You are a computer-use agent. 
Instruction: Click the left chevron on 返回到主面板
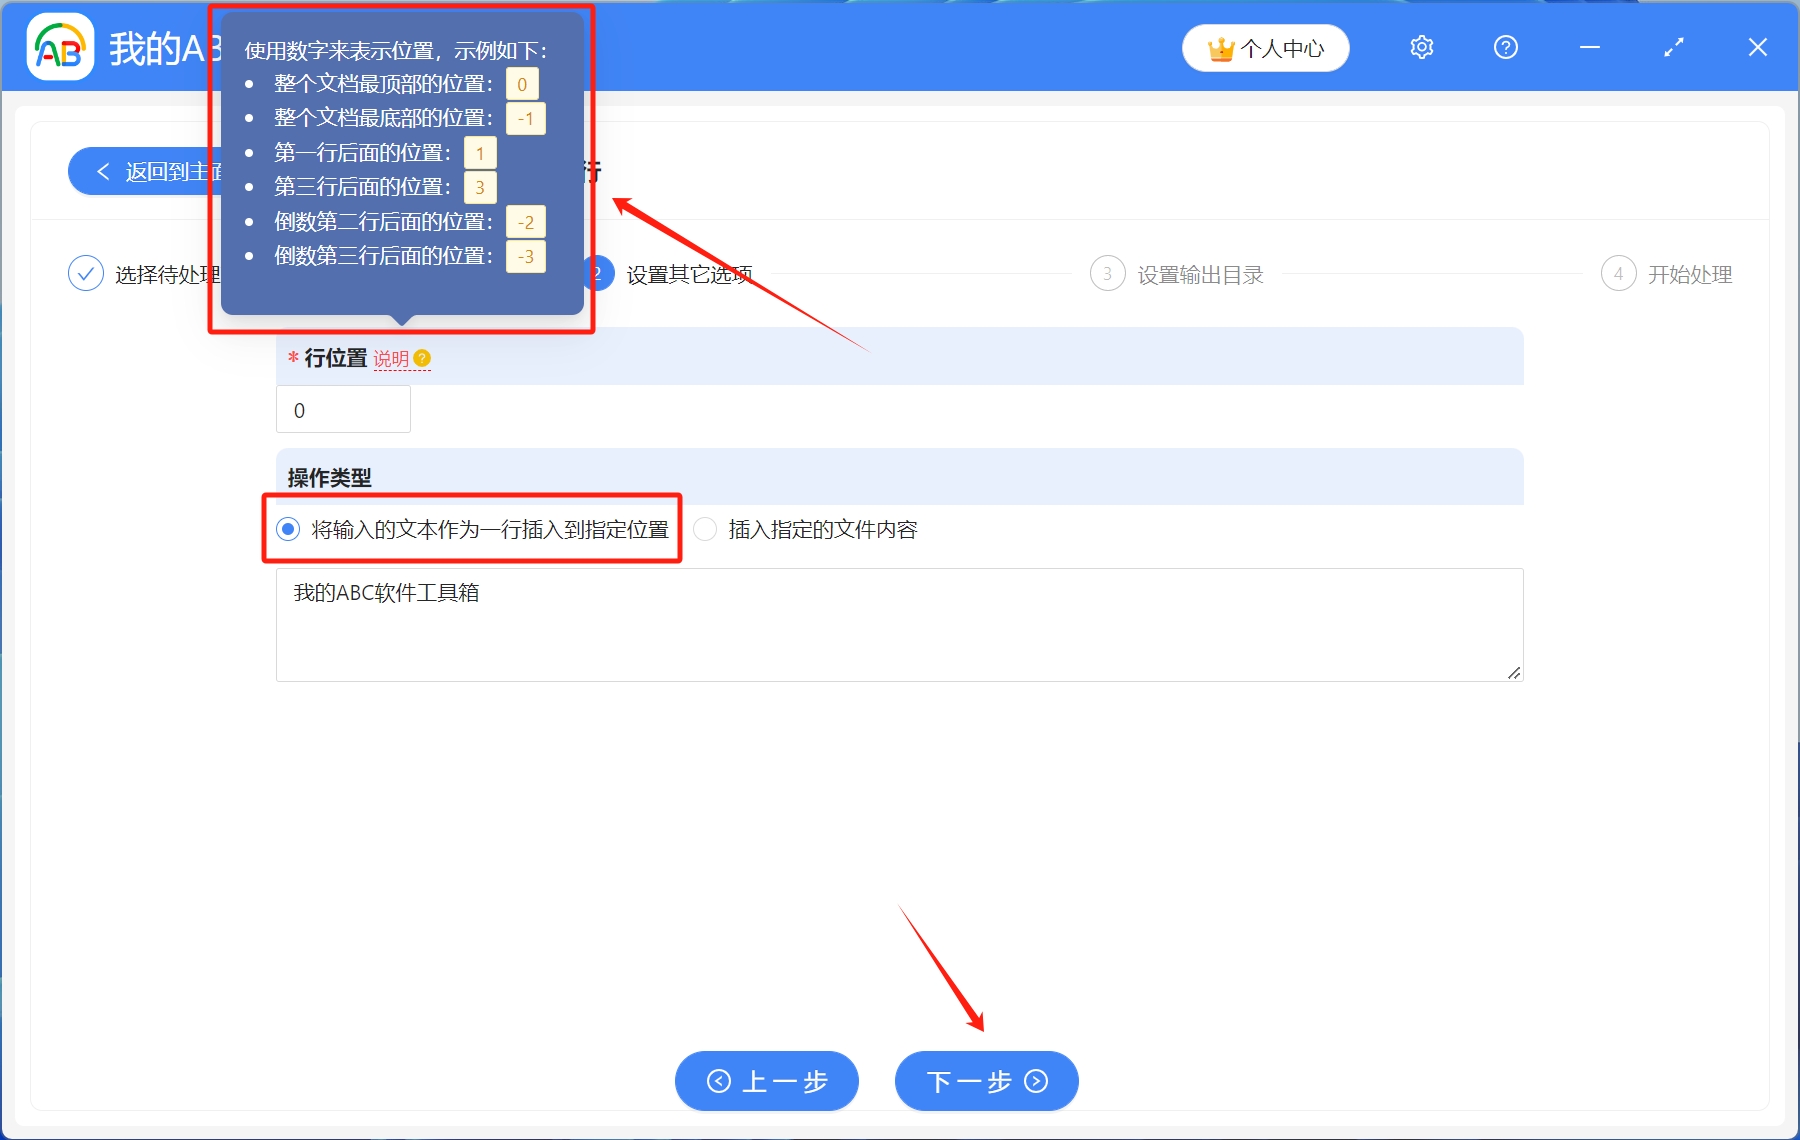104,171
